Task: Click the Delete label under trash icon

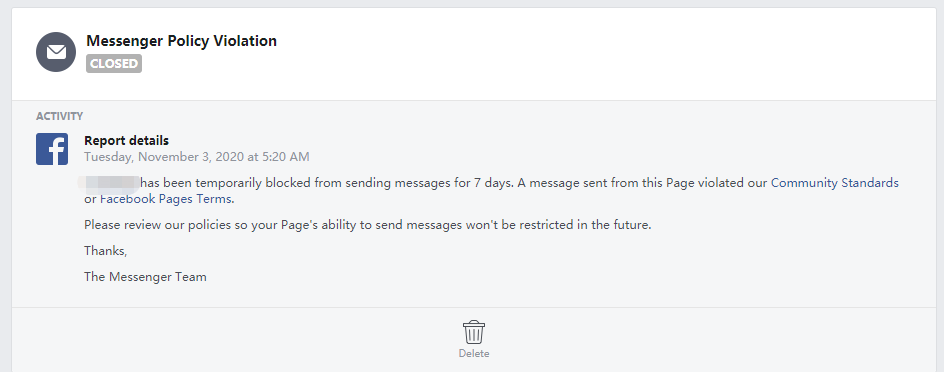Action: point(474,353)
